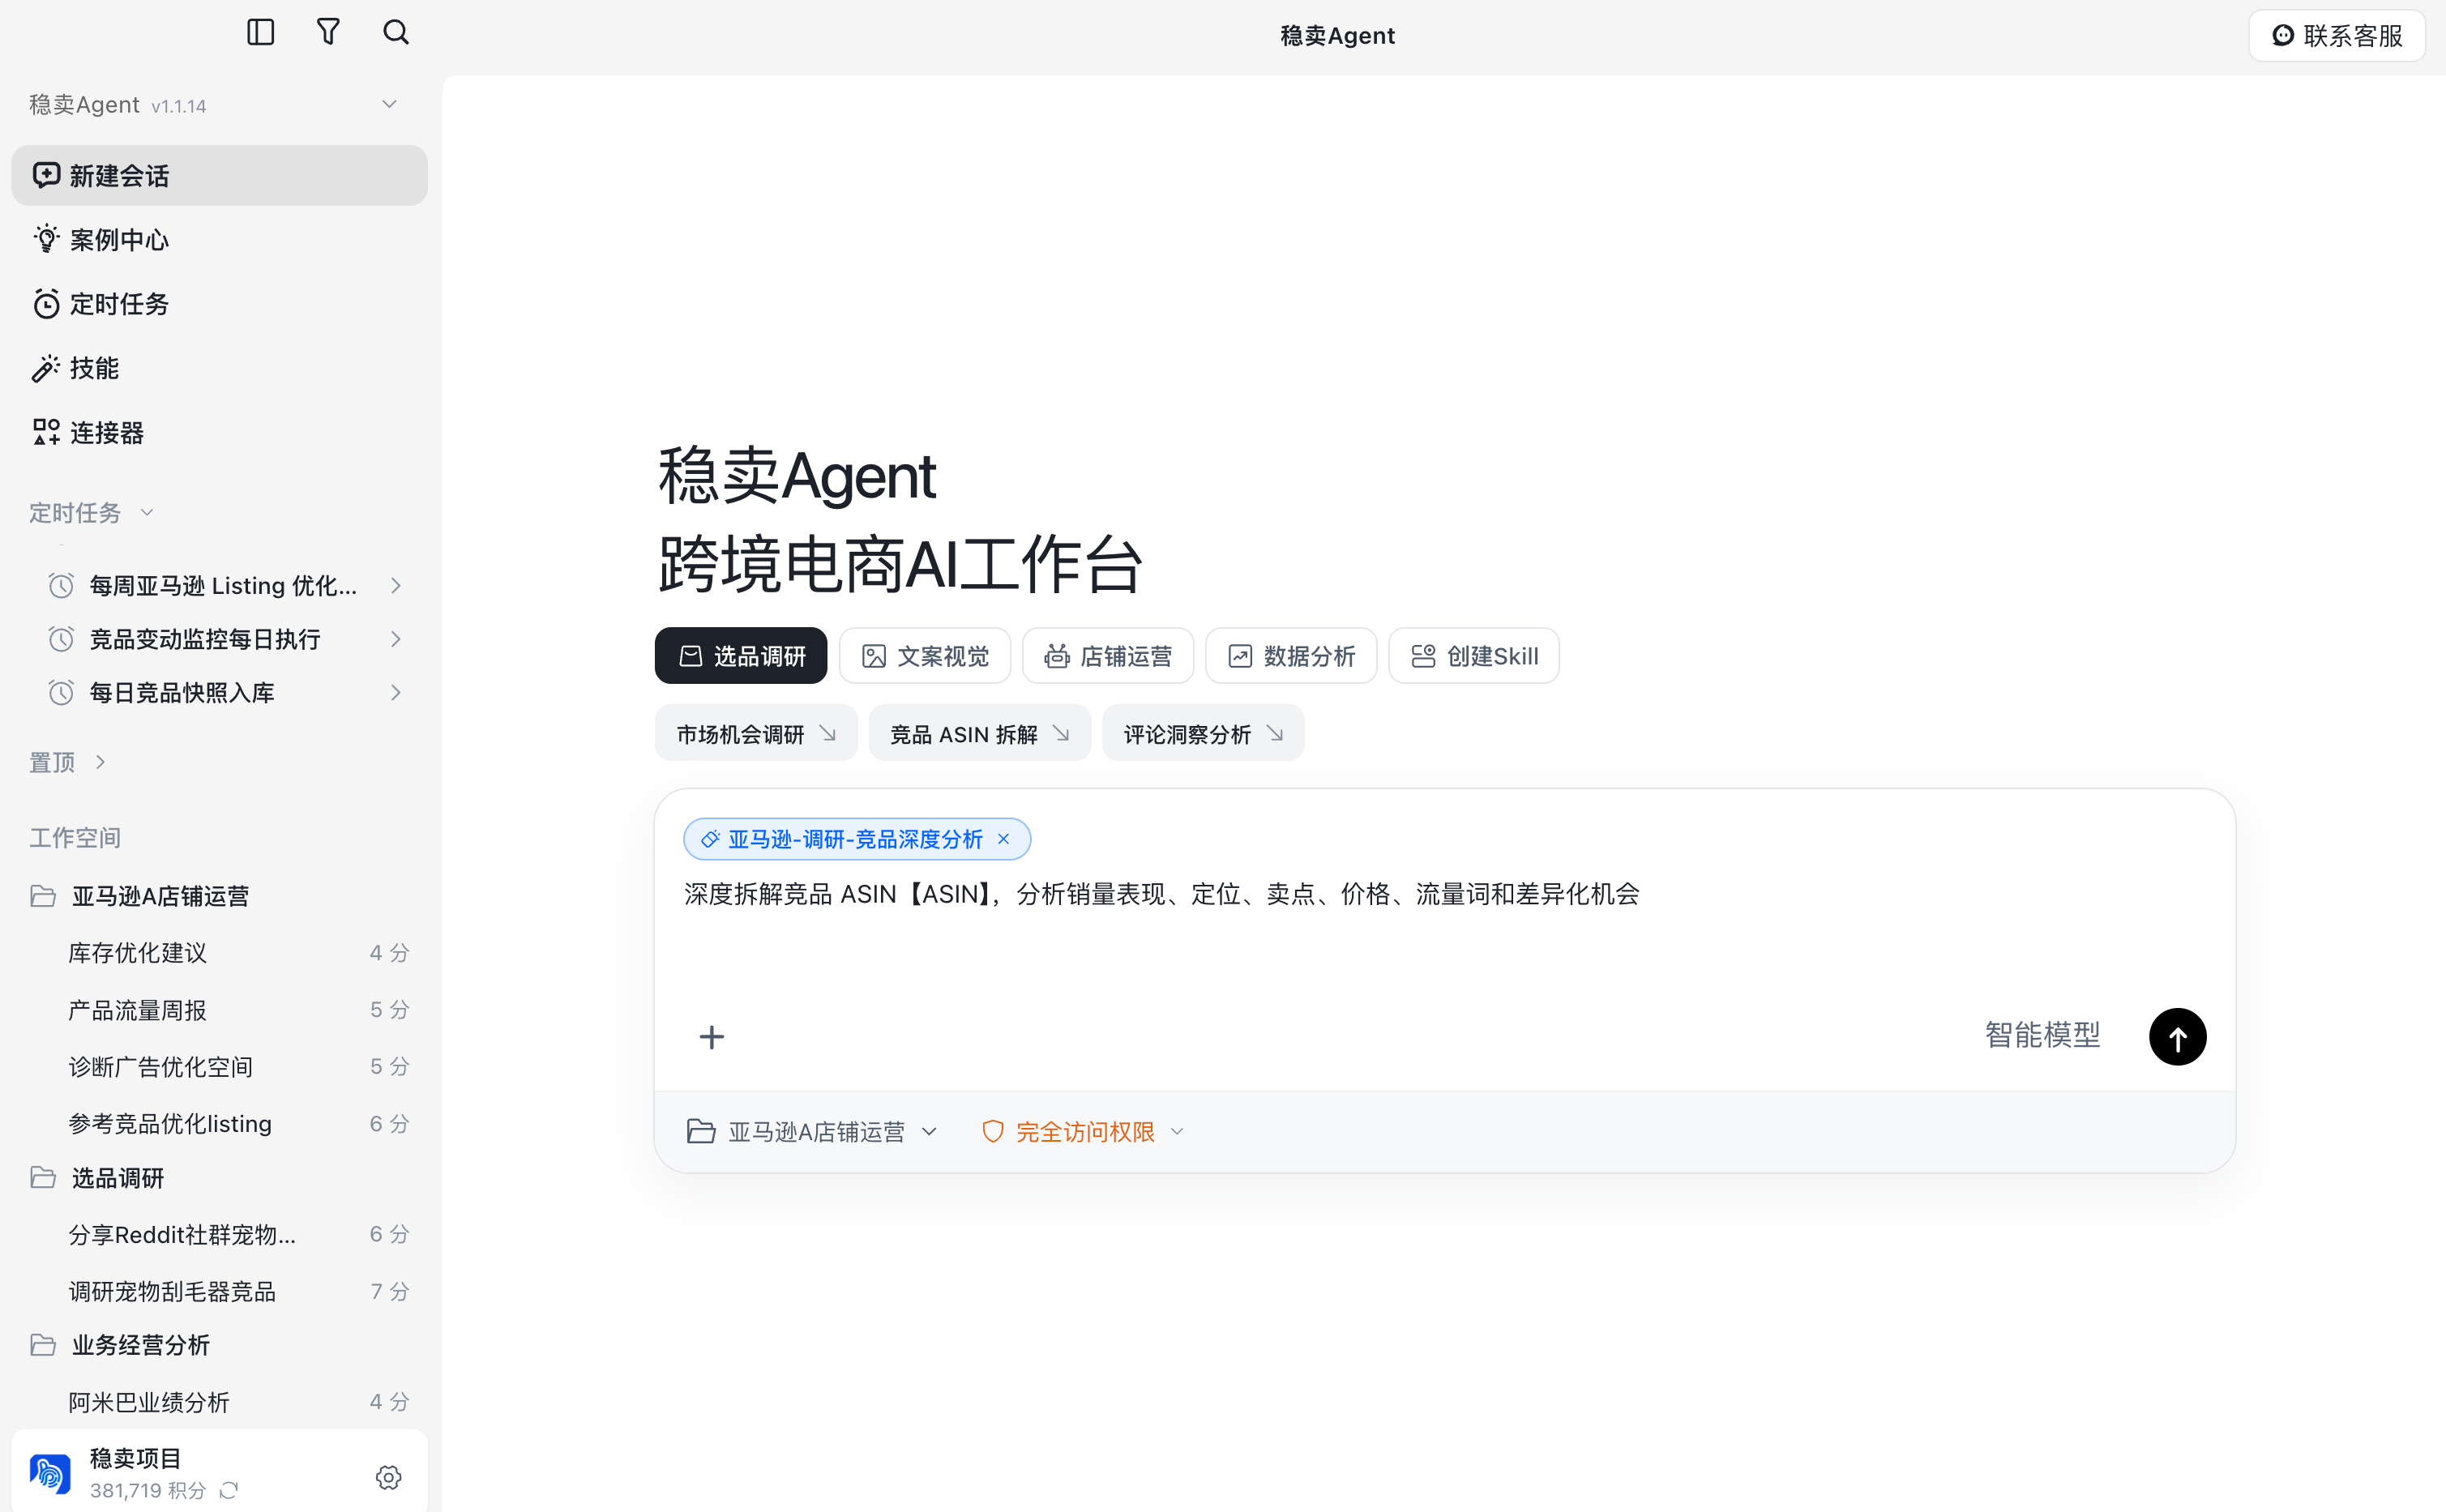The width and height of the screenshot is (2446, 1512).
Task: Switch to the 创建Skill tab
Action: [1474, 656]
